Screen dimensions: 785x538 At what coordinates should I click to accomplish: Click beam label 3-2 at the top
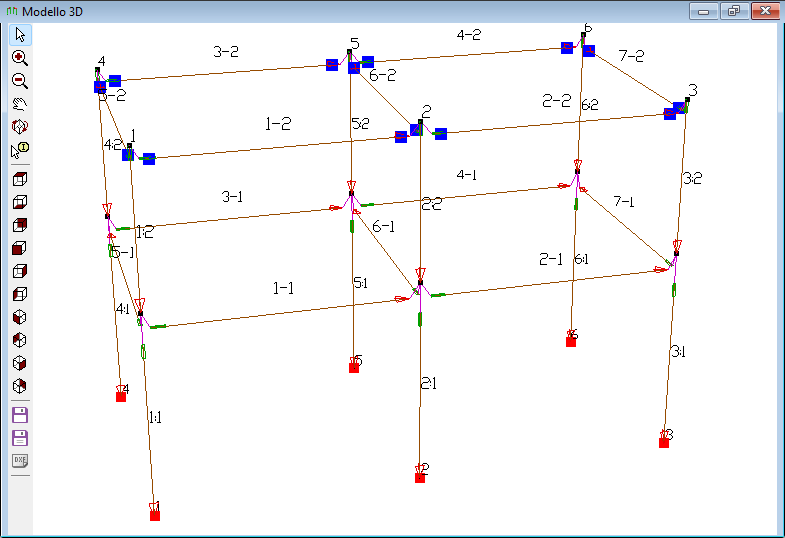tap(226, 52)
